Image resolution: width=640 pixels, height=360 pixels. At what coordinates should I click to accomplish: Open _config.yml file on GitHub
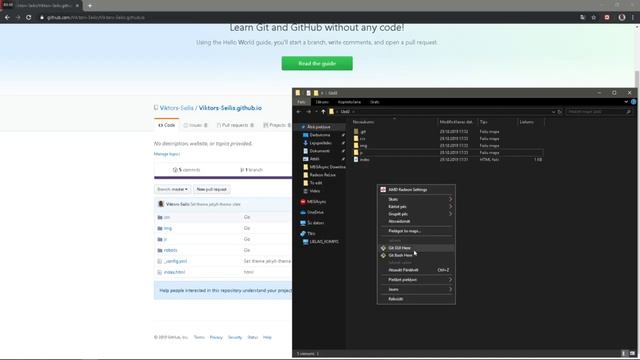[176, 261]
